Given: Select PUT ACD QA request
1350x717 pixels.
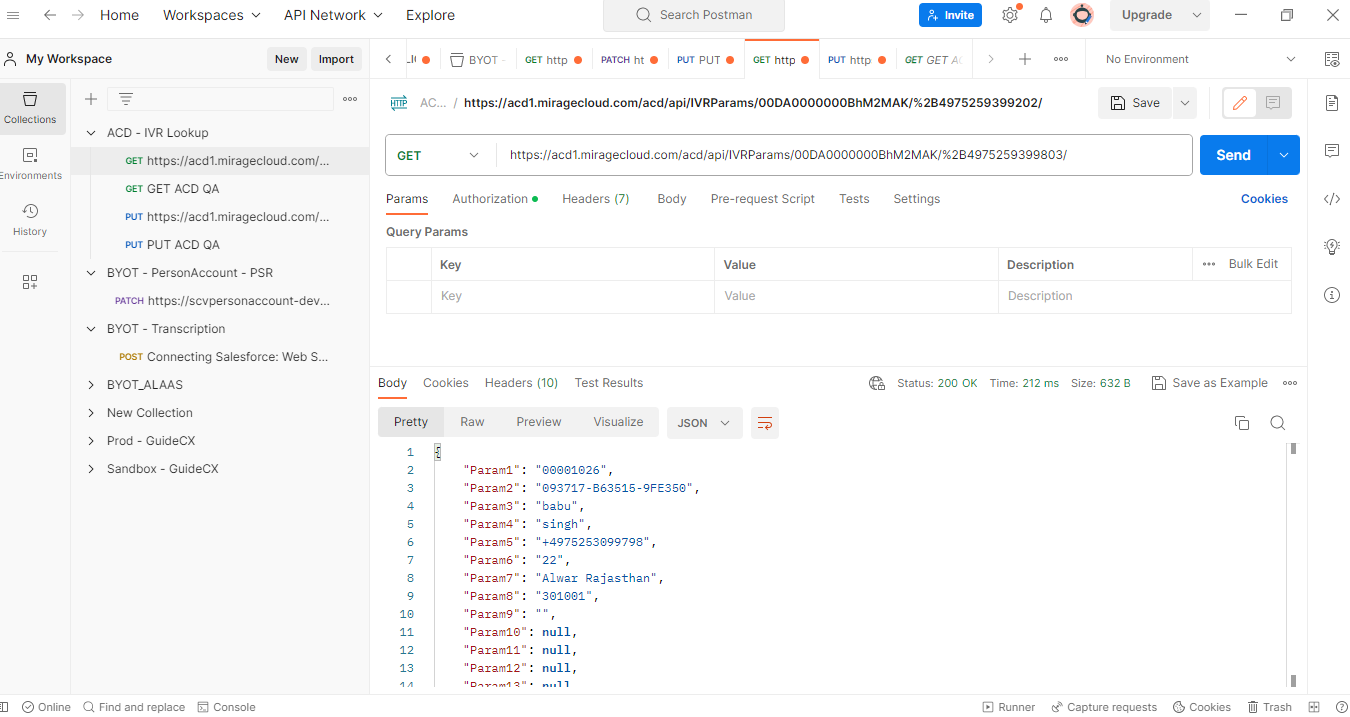Looking at the screenshot, I should click(183, 245).
